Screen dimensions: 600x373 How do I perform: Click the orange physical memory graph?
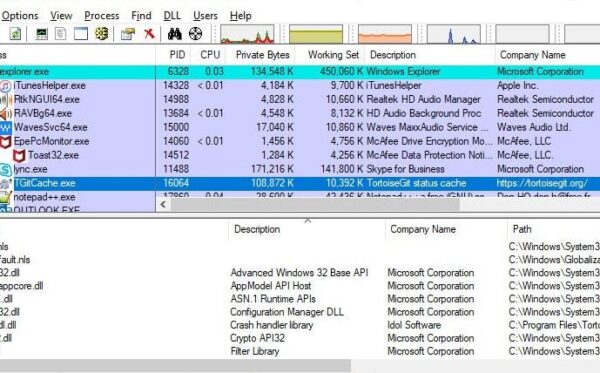click(385, 34)
